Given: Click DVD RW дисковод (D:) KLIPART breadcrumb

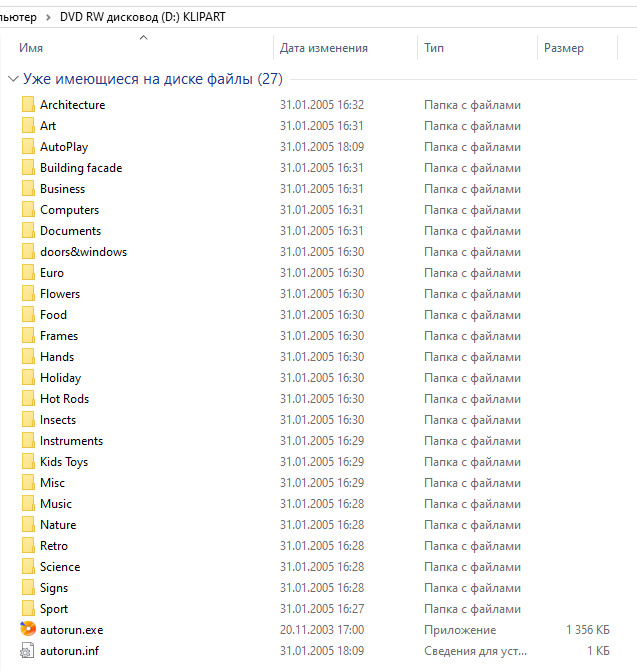Looking at the screenshot, I should pos(142,17).
